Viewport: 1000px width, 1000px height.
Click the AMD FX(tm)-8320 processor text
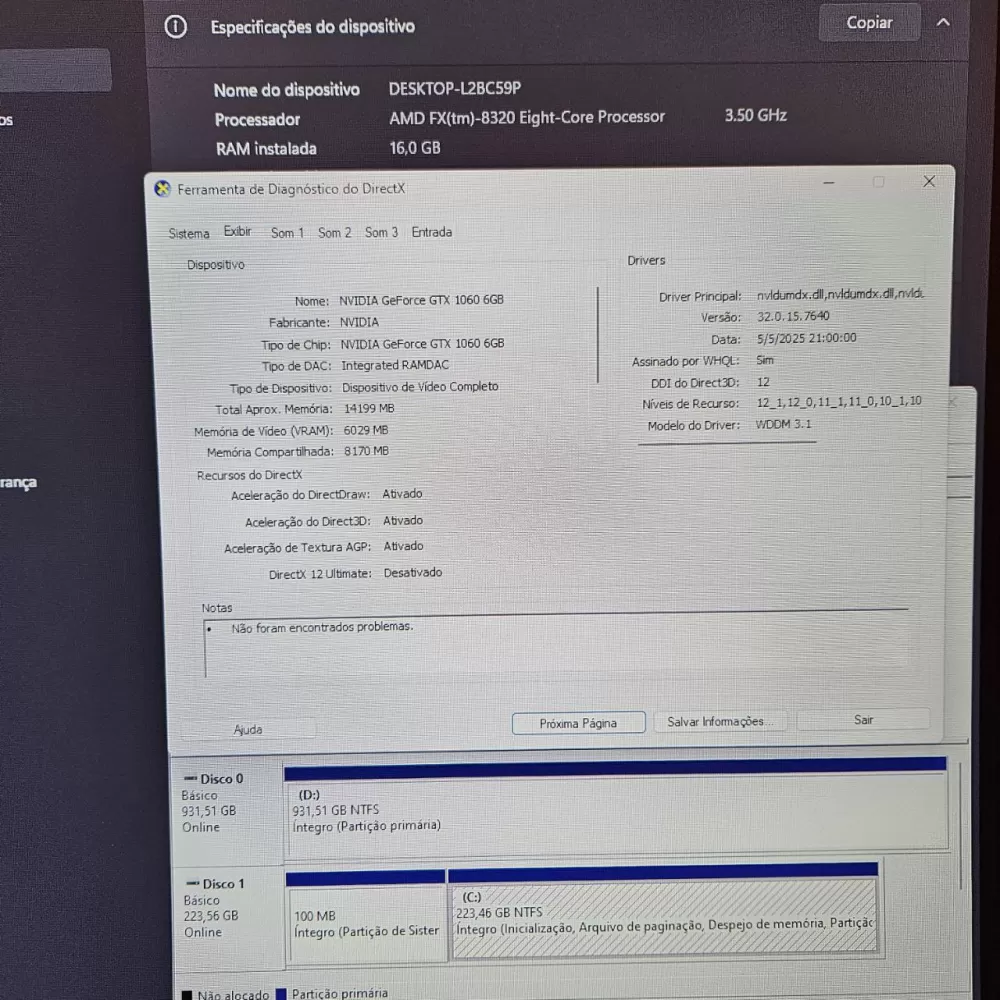click(527, 117)
